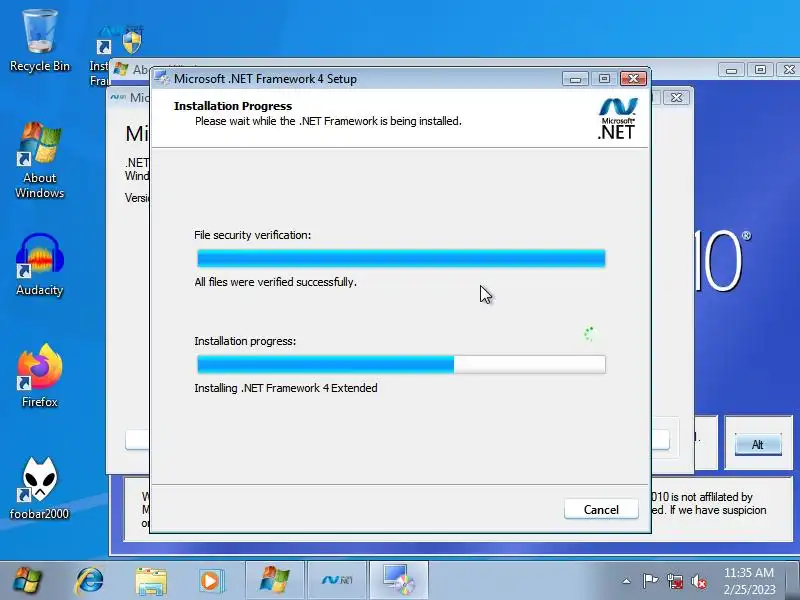Open the network status tray icon
800x600 pixels.
675,581
